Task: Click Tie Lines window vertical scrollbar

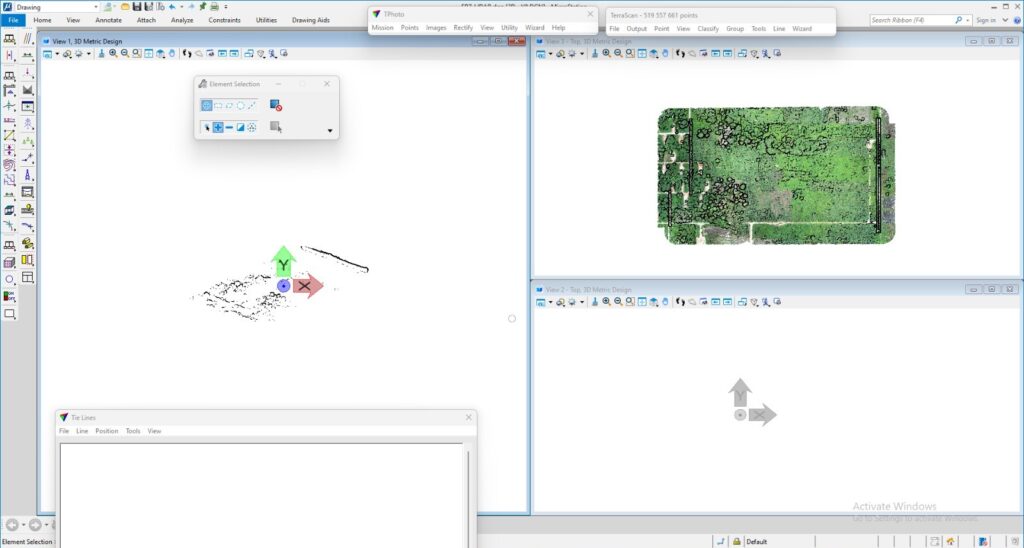Action: [468, 496]
